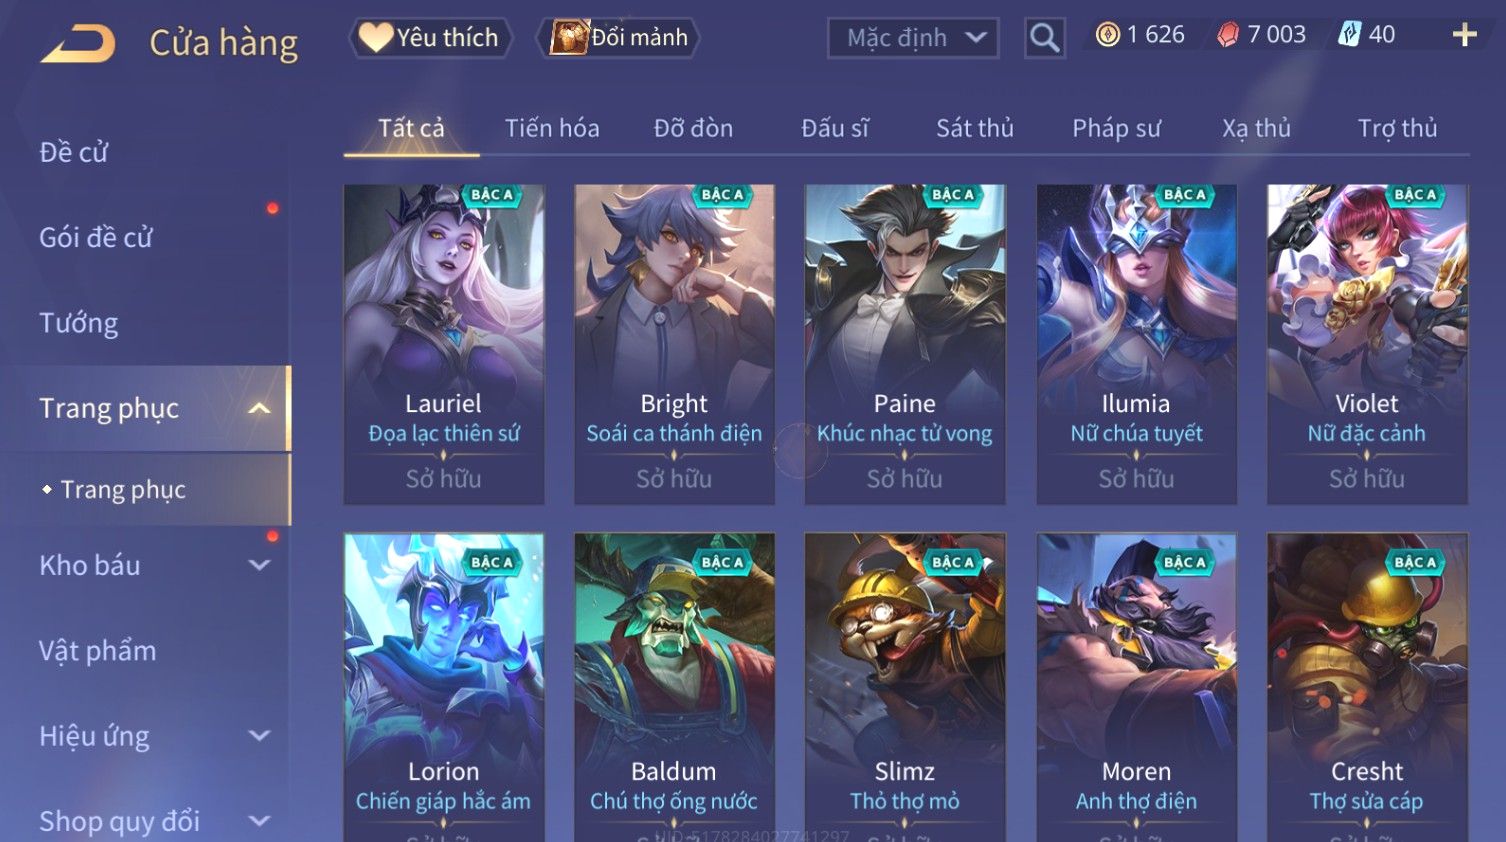Open the search magnifier icon
This screenshot has width=1506, height=842.
[1044, 38]
